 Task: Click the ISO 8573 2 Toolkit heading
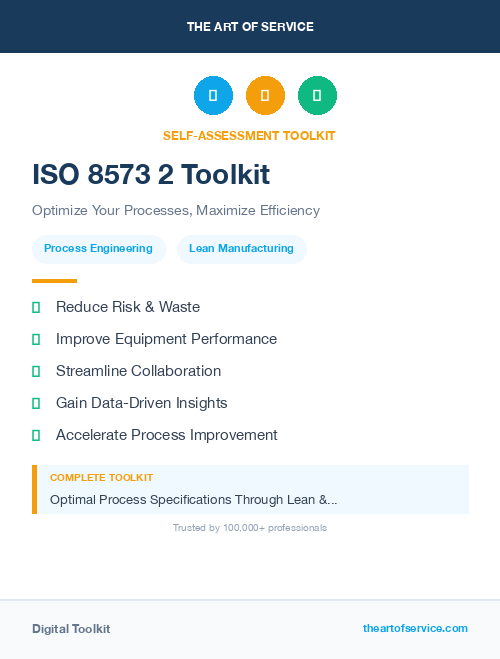tap(151, 174)
